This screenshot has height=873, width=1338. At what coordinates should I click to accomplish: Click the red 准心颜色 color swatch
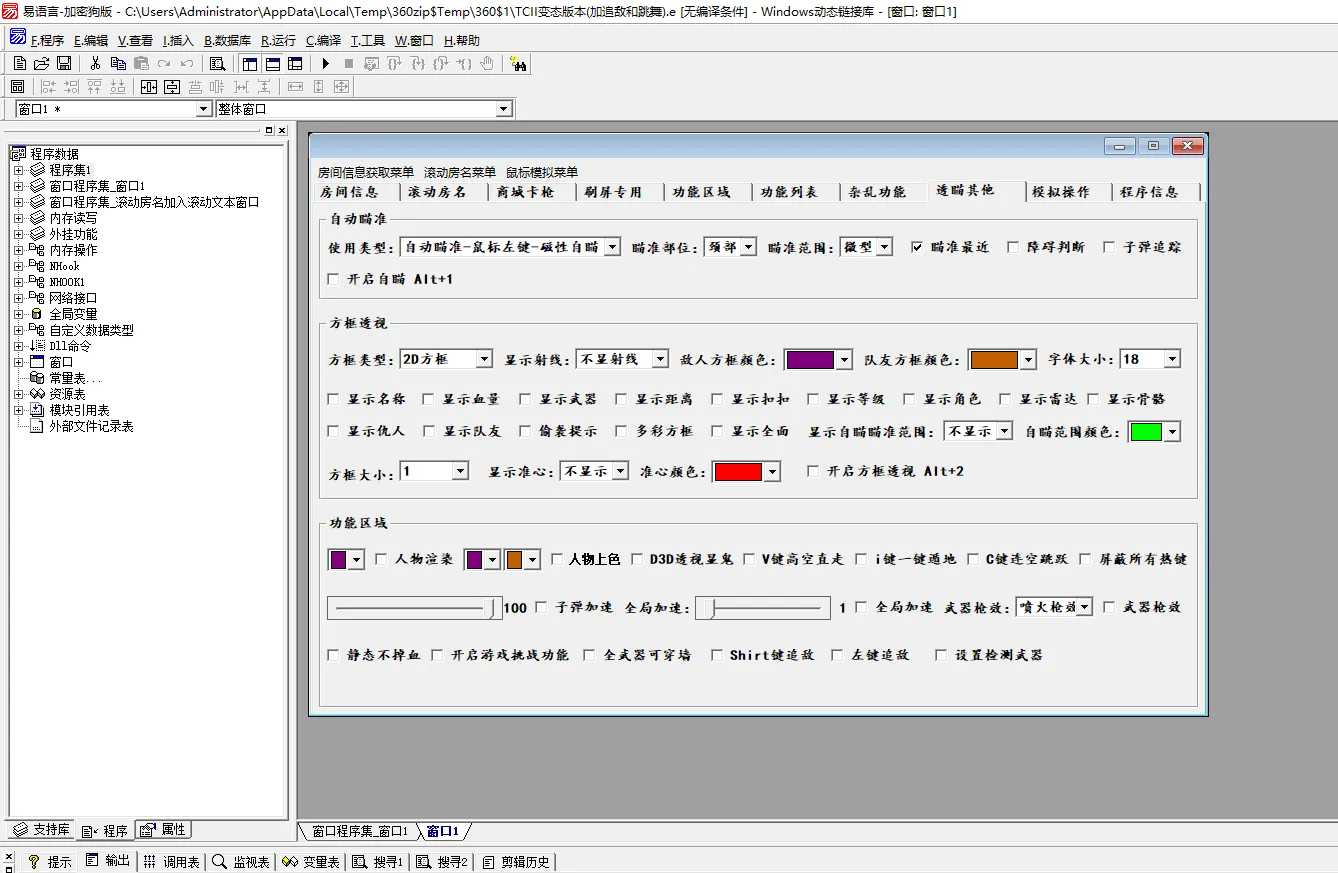(737, 472)
